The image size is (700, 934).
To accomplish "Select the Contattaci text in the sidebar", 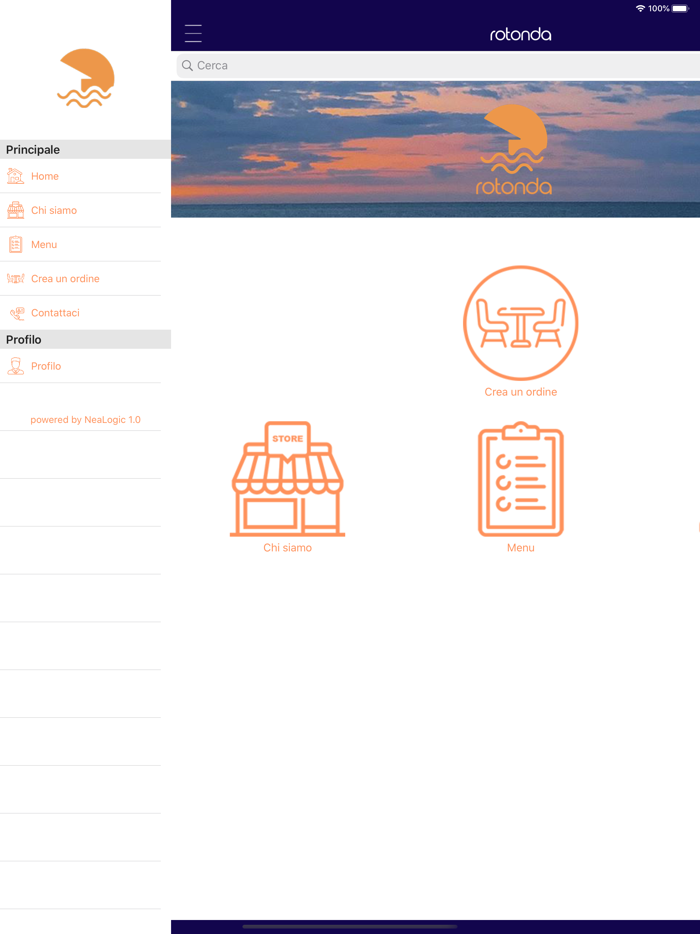I will (x=55, y=313).
